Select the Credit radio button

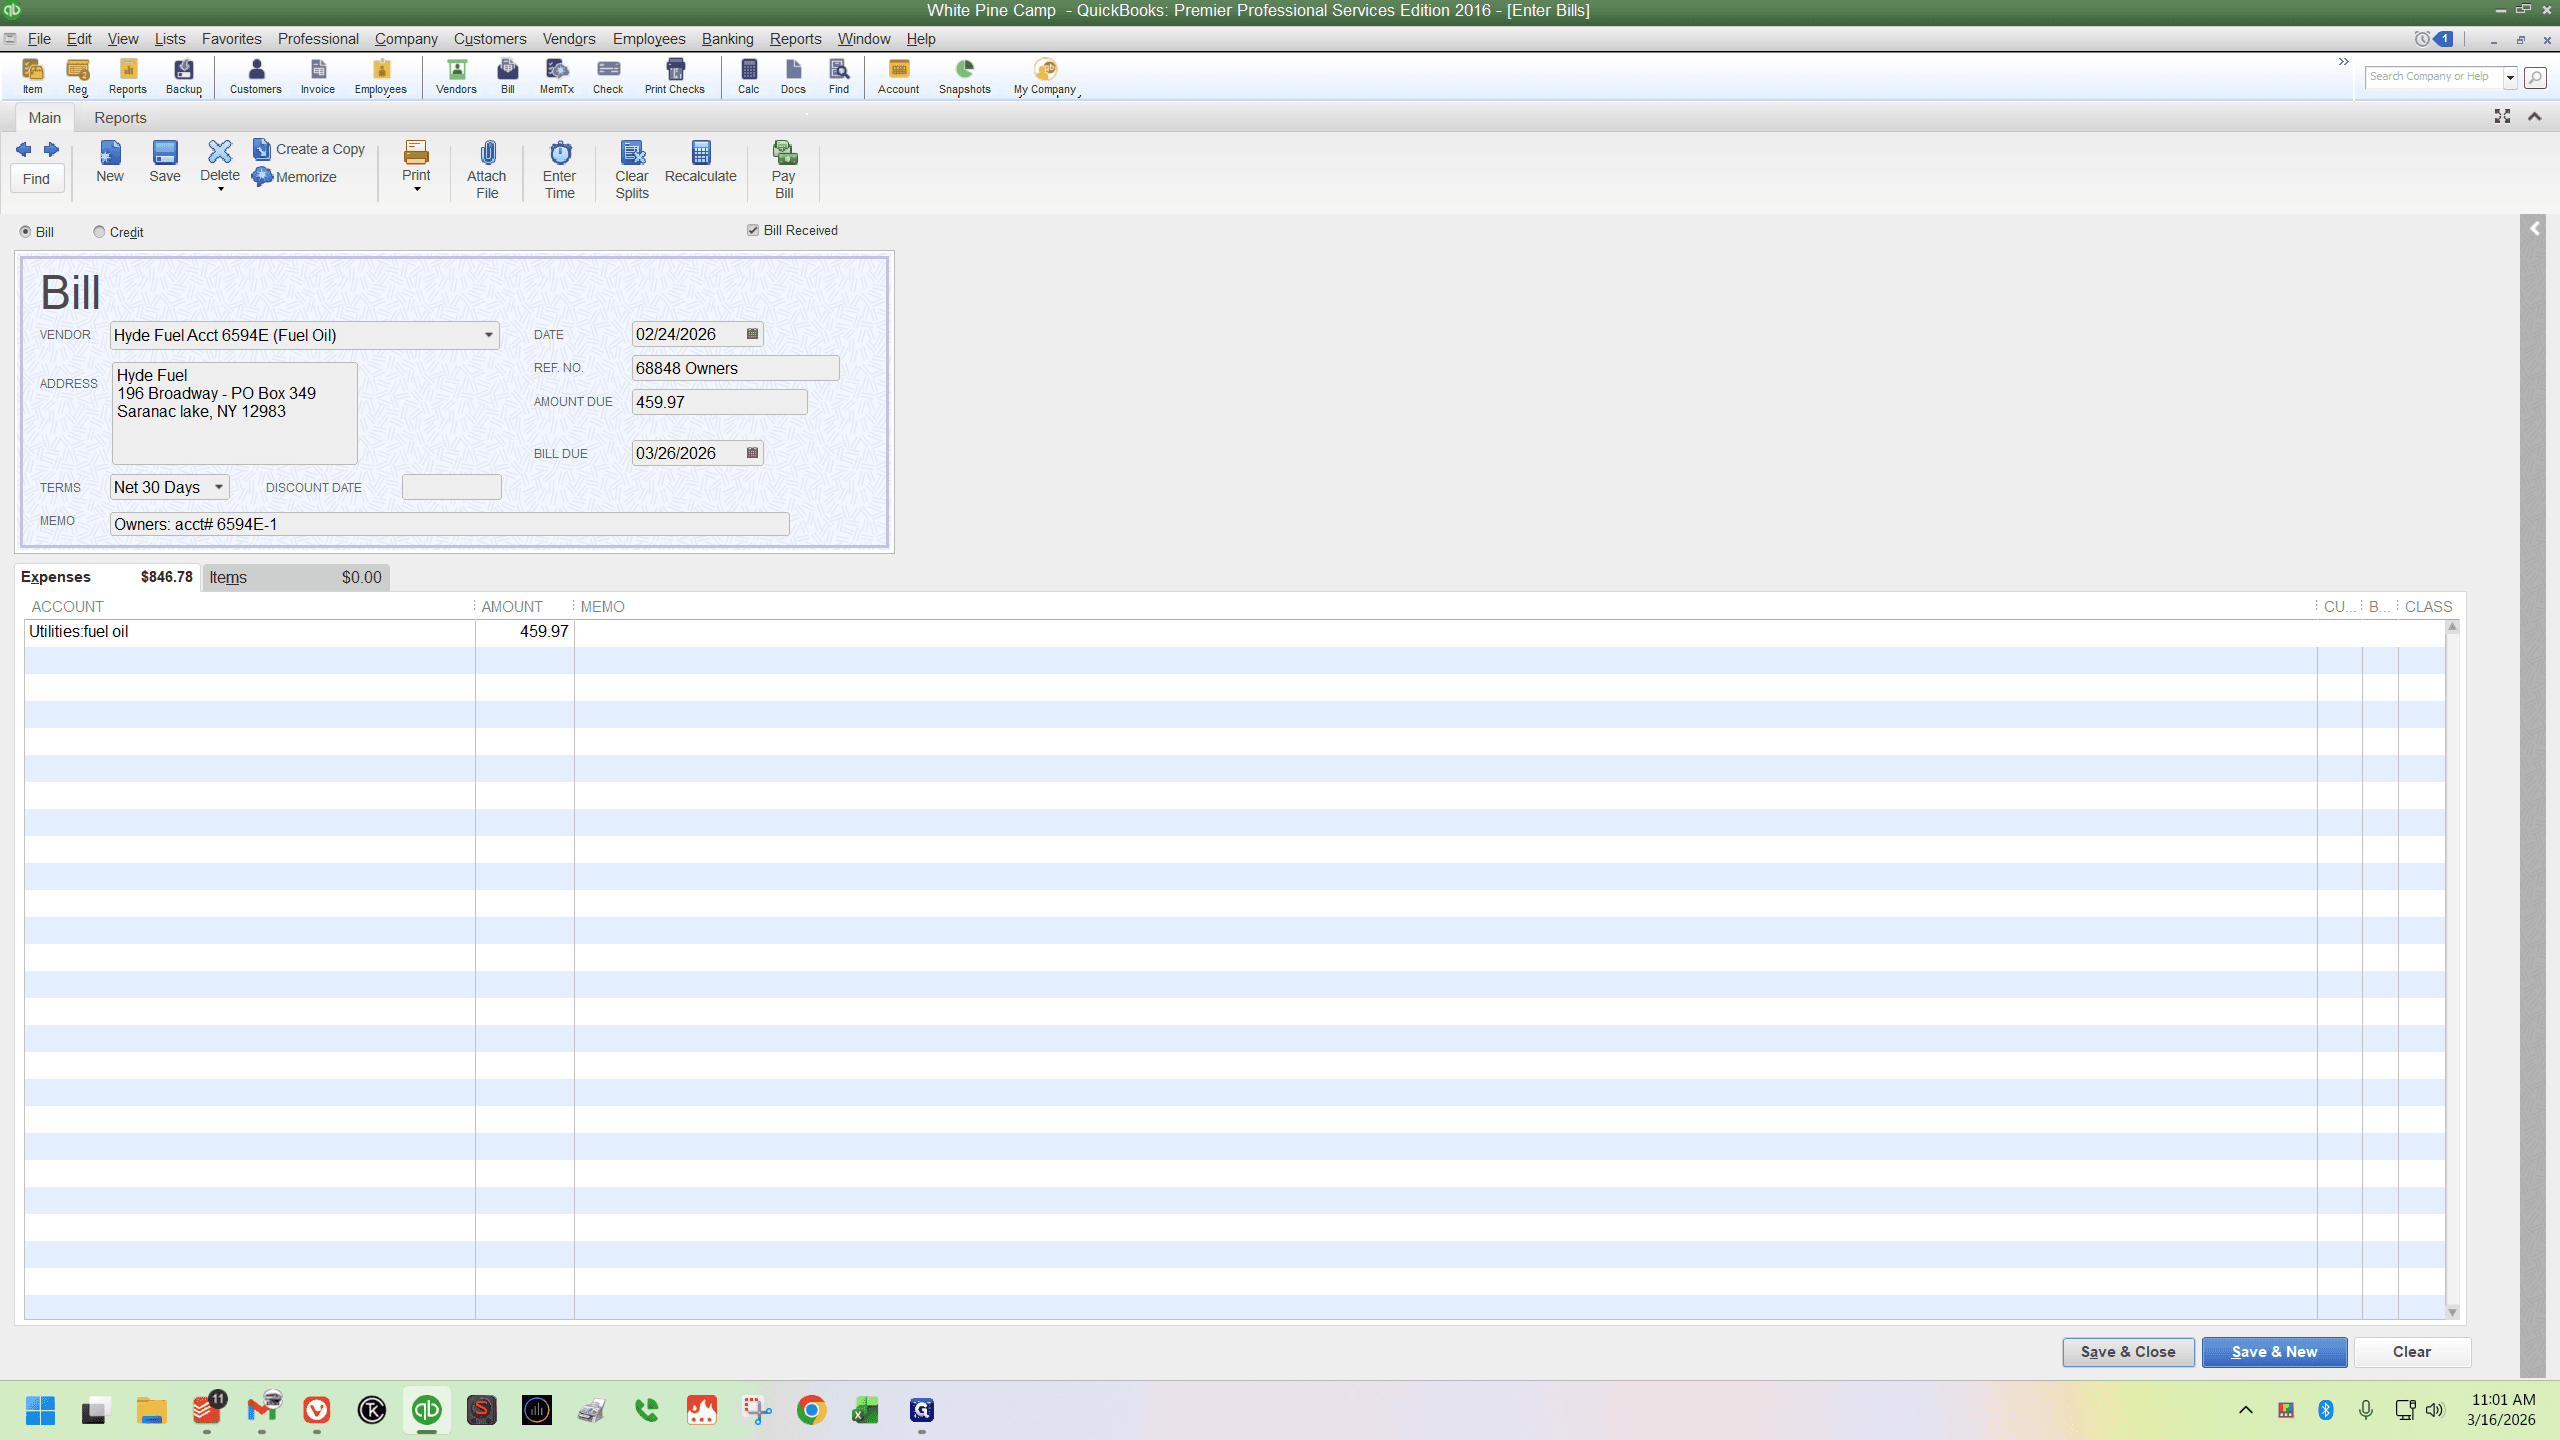[99, 232]
